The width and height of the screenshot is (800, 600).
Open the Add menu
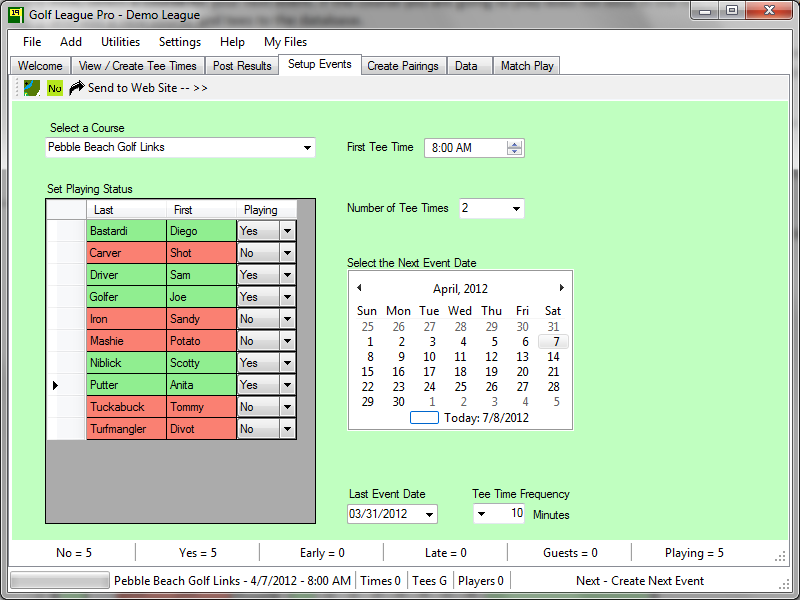click(x=71, y=42)
